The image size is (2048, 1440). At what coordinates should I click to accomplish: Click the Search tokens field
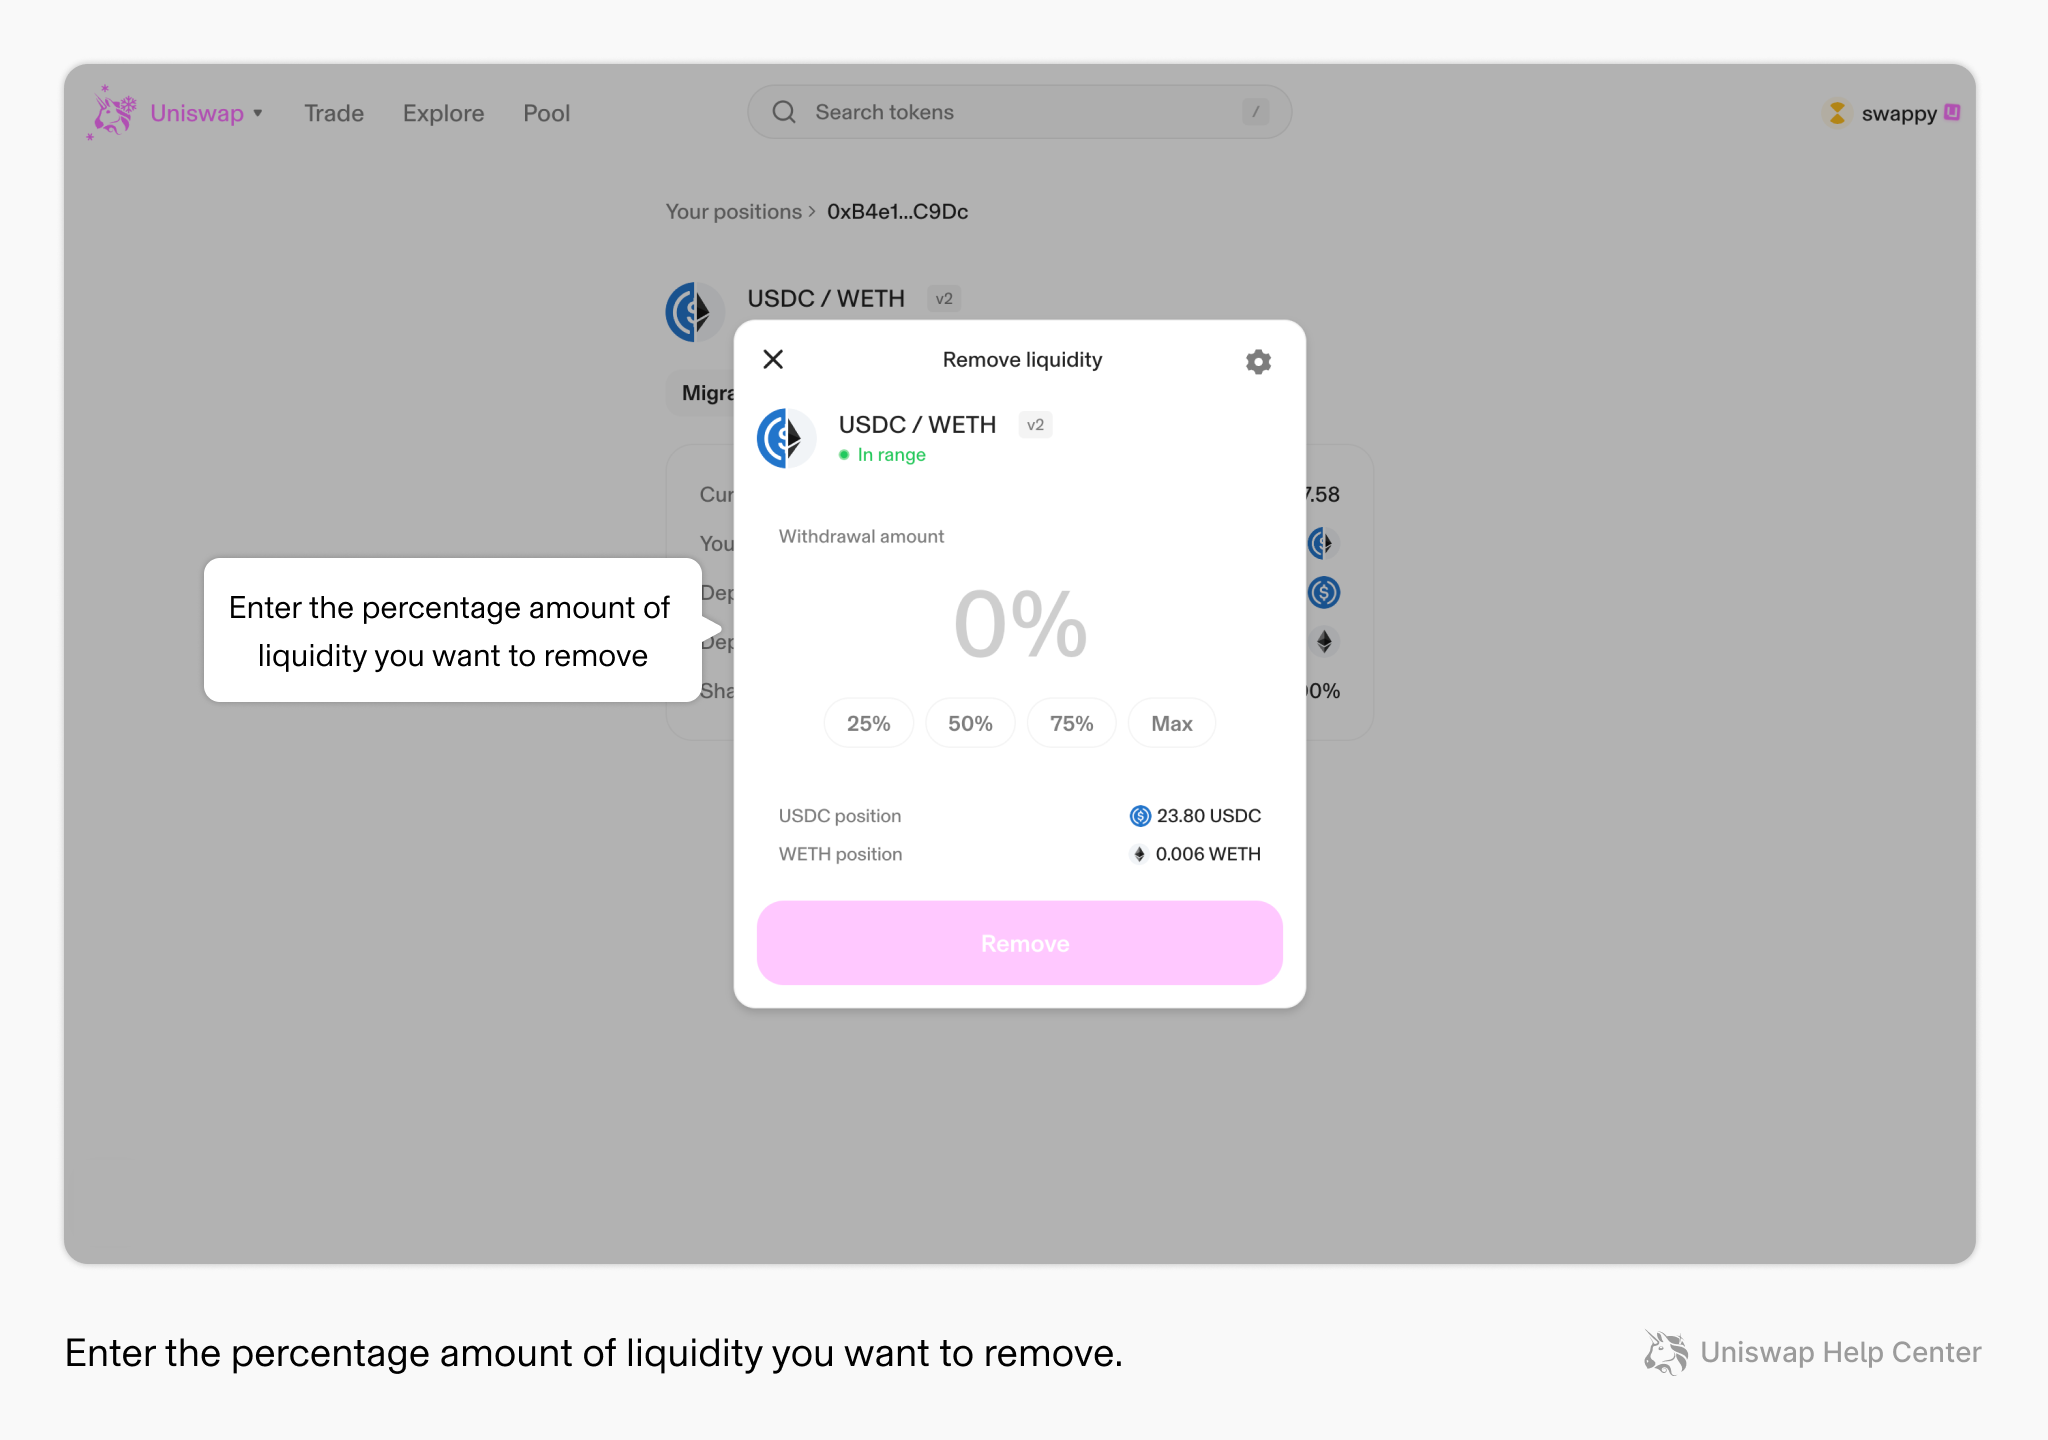(x=1019, y=112)
